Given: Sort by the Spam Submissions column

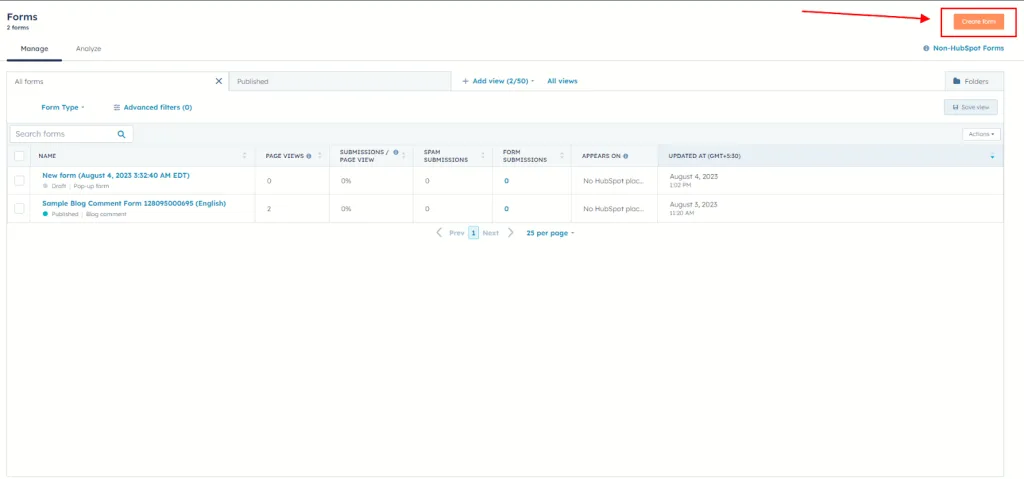Looking at the screenshot, I should click(x=483, y=156).
